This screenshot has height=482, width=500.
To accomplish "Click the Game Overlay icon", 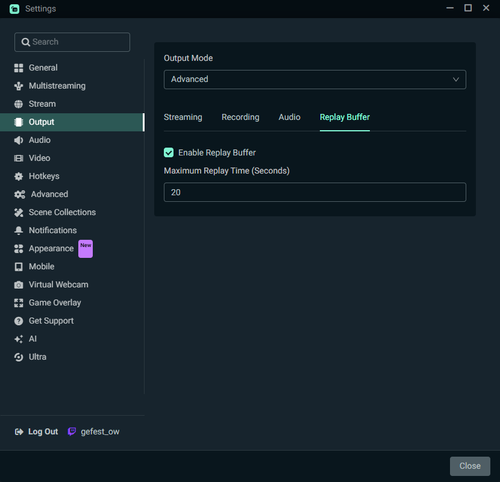I will coord(19,303).
